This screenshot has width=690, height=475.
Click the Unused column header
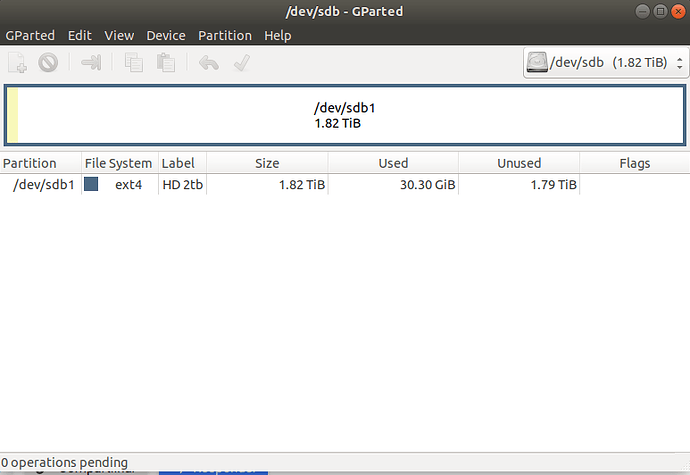tap(519, 163)
